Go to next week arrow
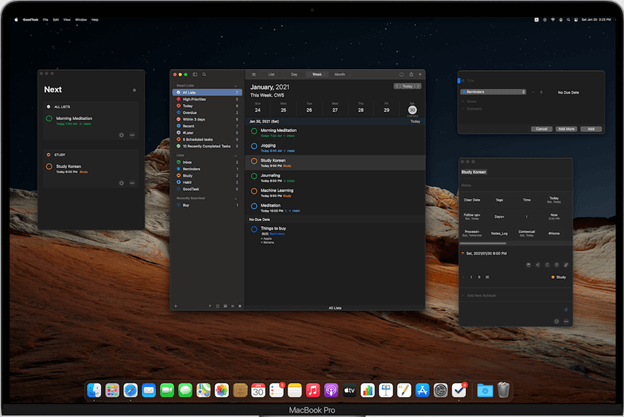This screenshot has height=417, width=624. 418,86
